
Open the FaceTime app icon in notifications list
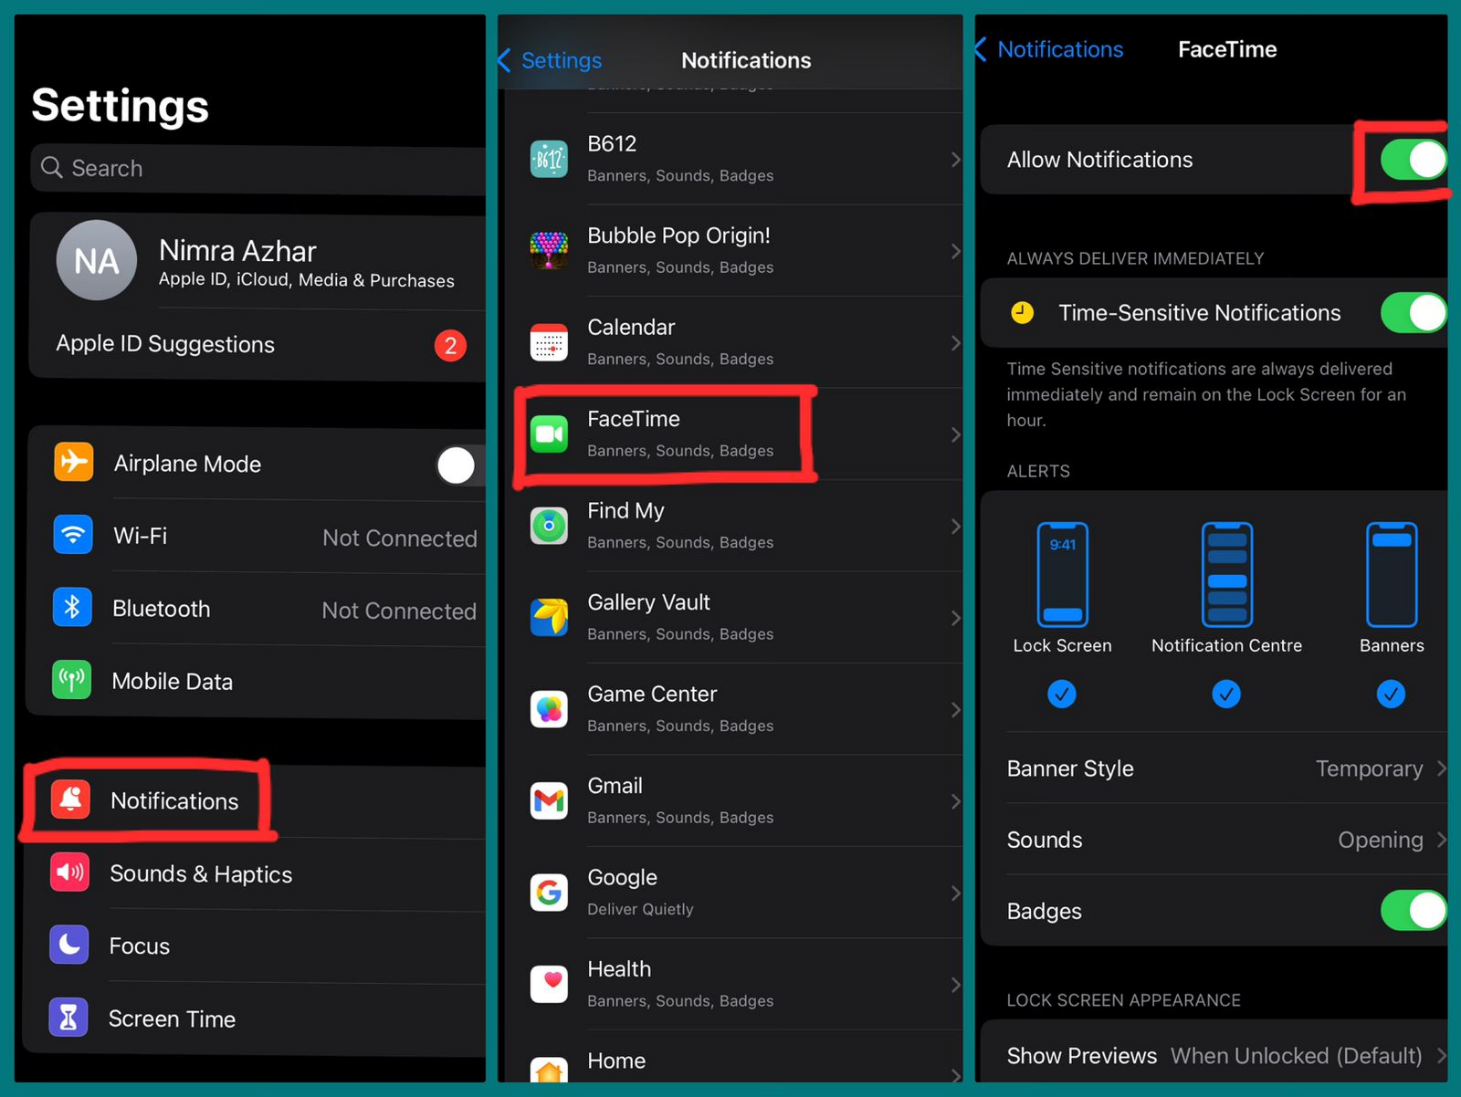(x=548, y=433)
